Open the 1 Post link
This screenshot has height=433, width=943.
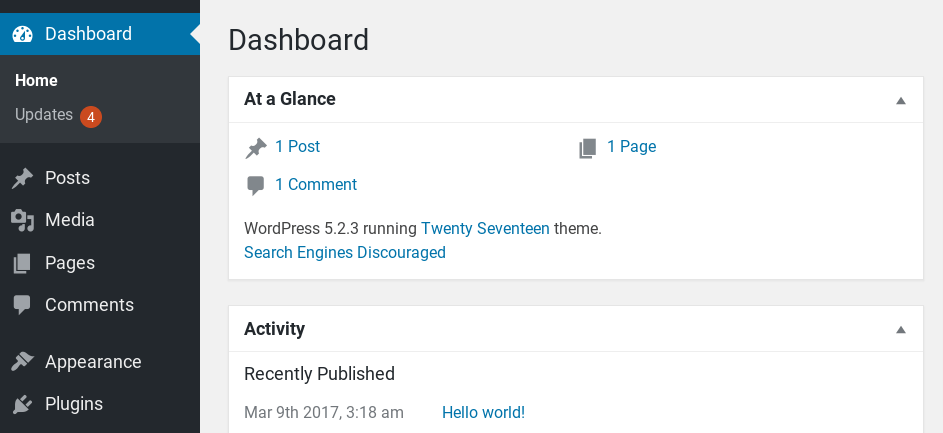(x=297, y=147)
